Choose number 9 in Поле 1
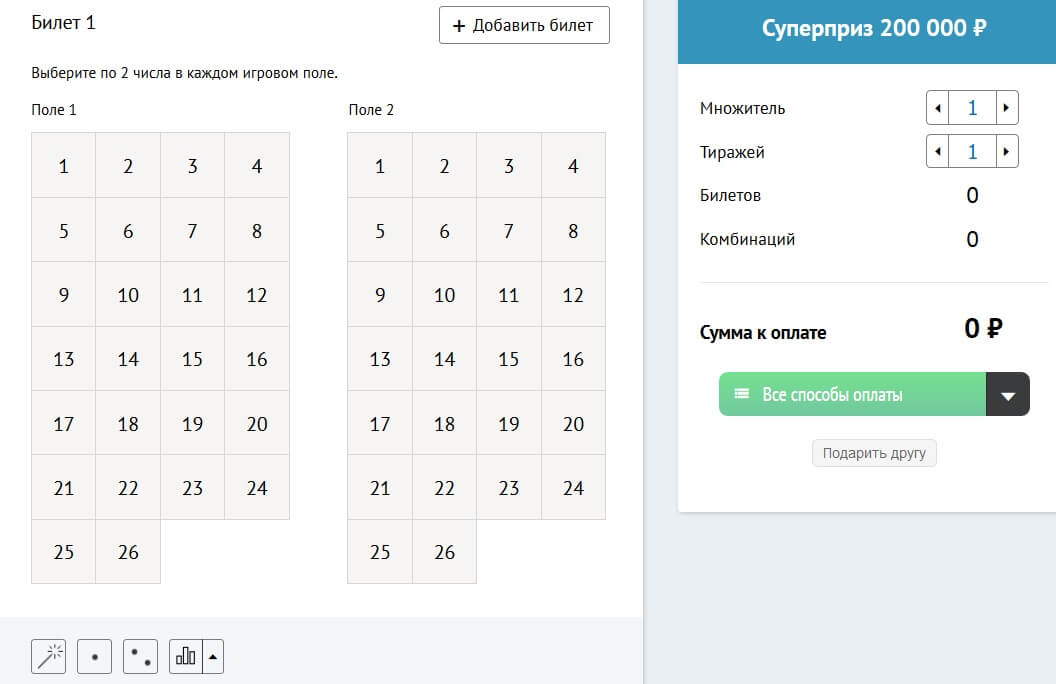1056x684 pixels. click(x=63, y=294)
